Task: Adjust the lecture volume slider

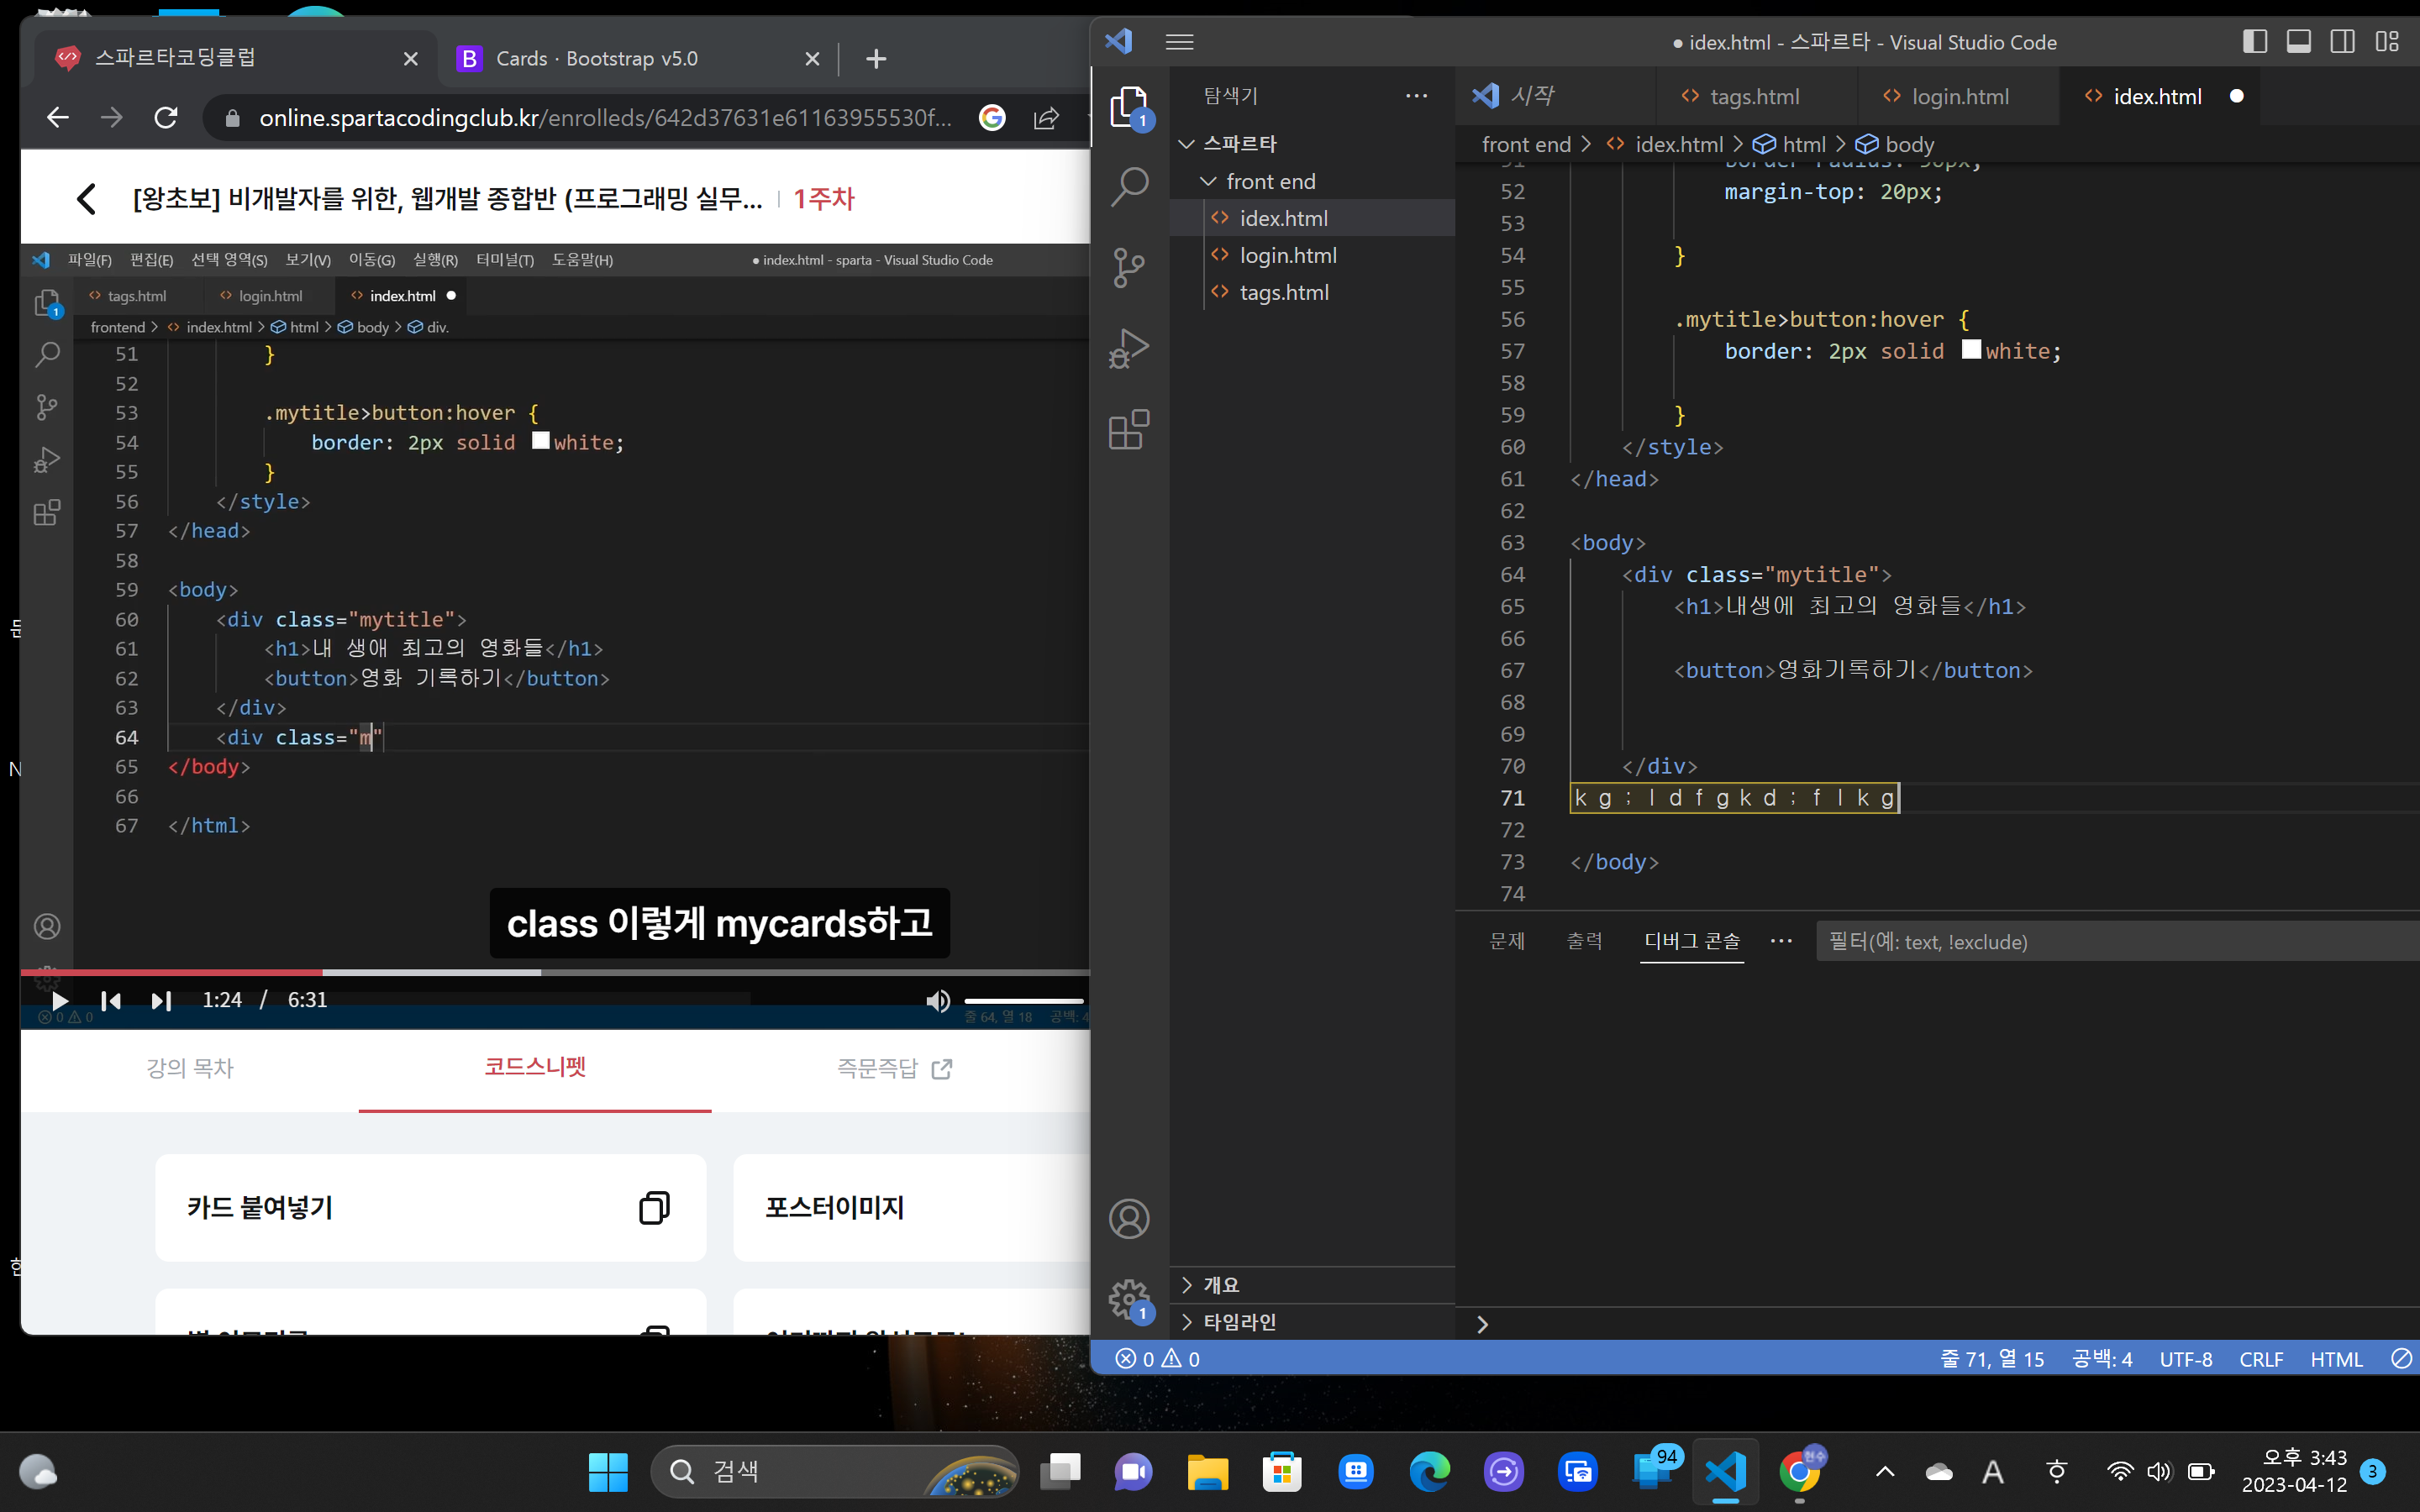Action: coord(1024,1000)
